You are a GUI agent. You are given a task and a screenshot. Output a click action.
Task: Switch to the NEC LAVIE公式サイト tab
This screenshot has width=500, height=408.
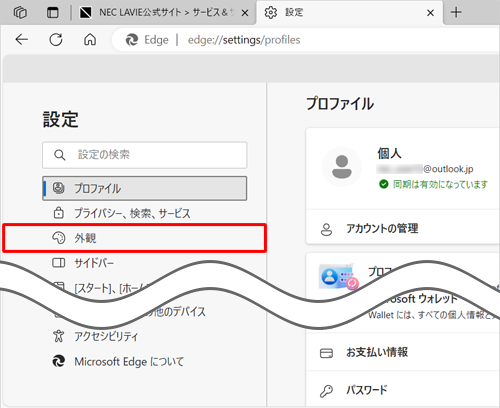coord(164,13)
